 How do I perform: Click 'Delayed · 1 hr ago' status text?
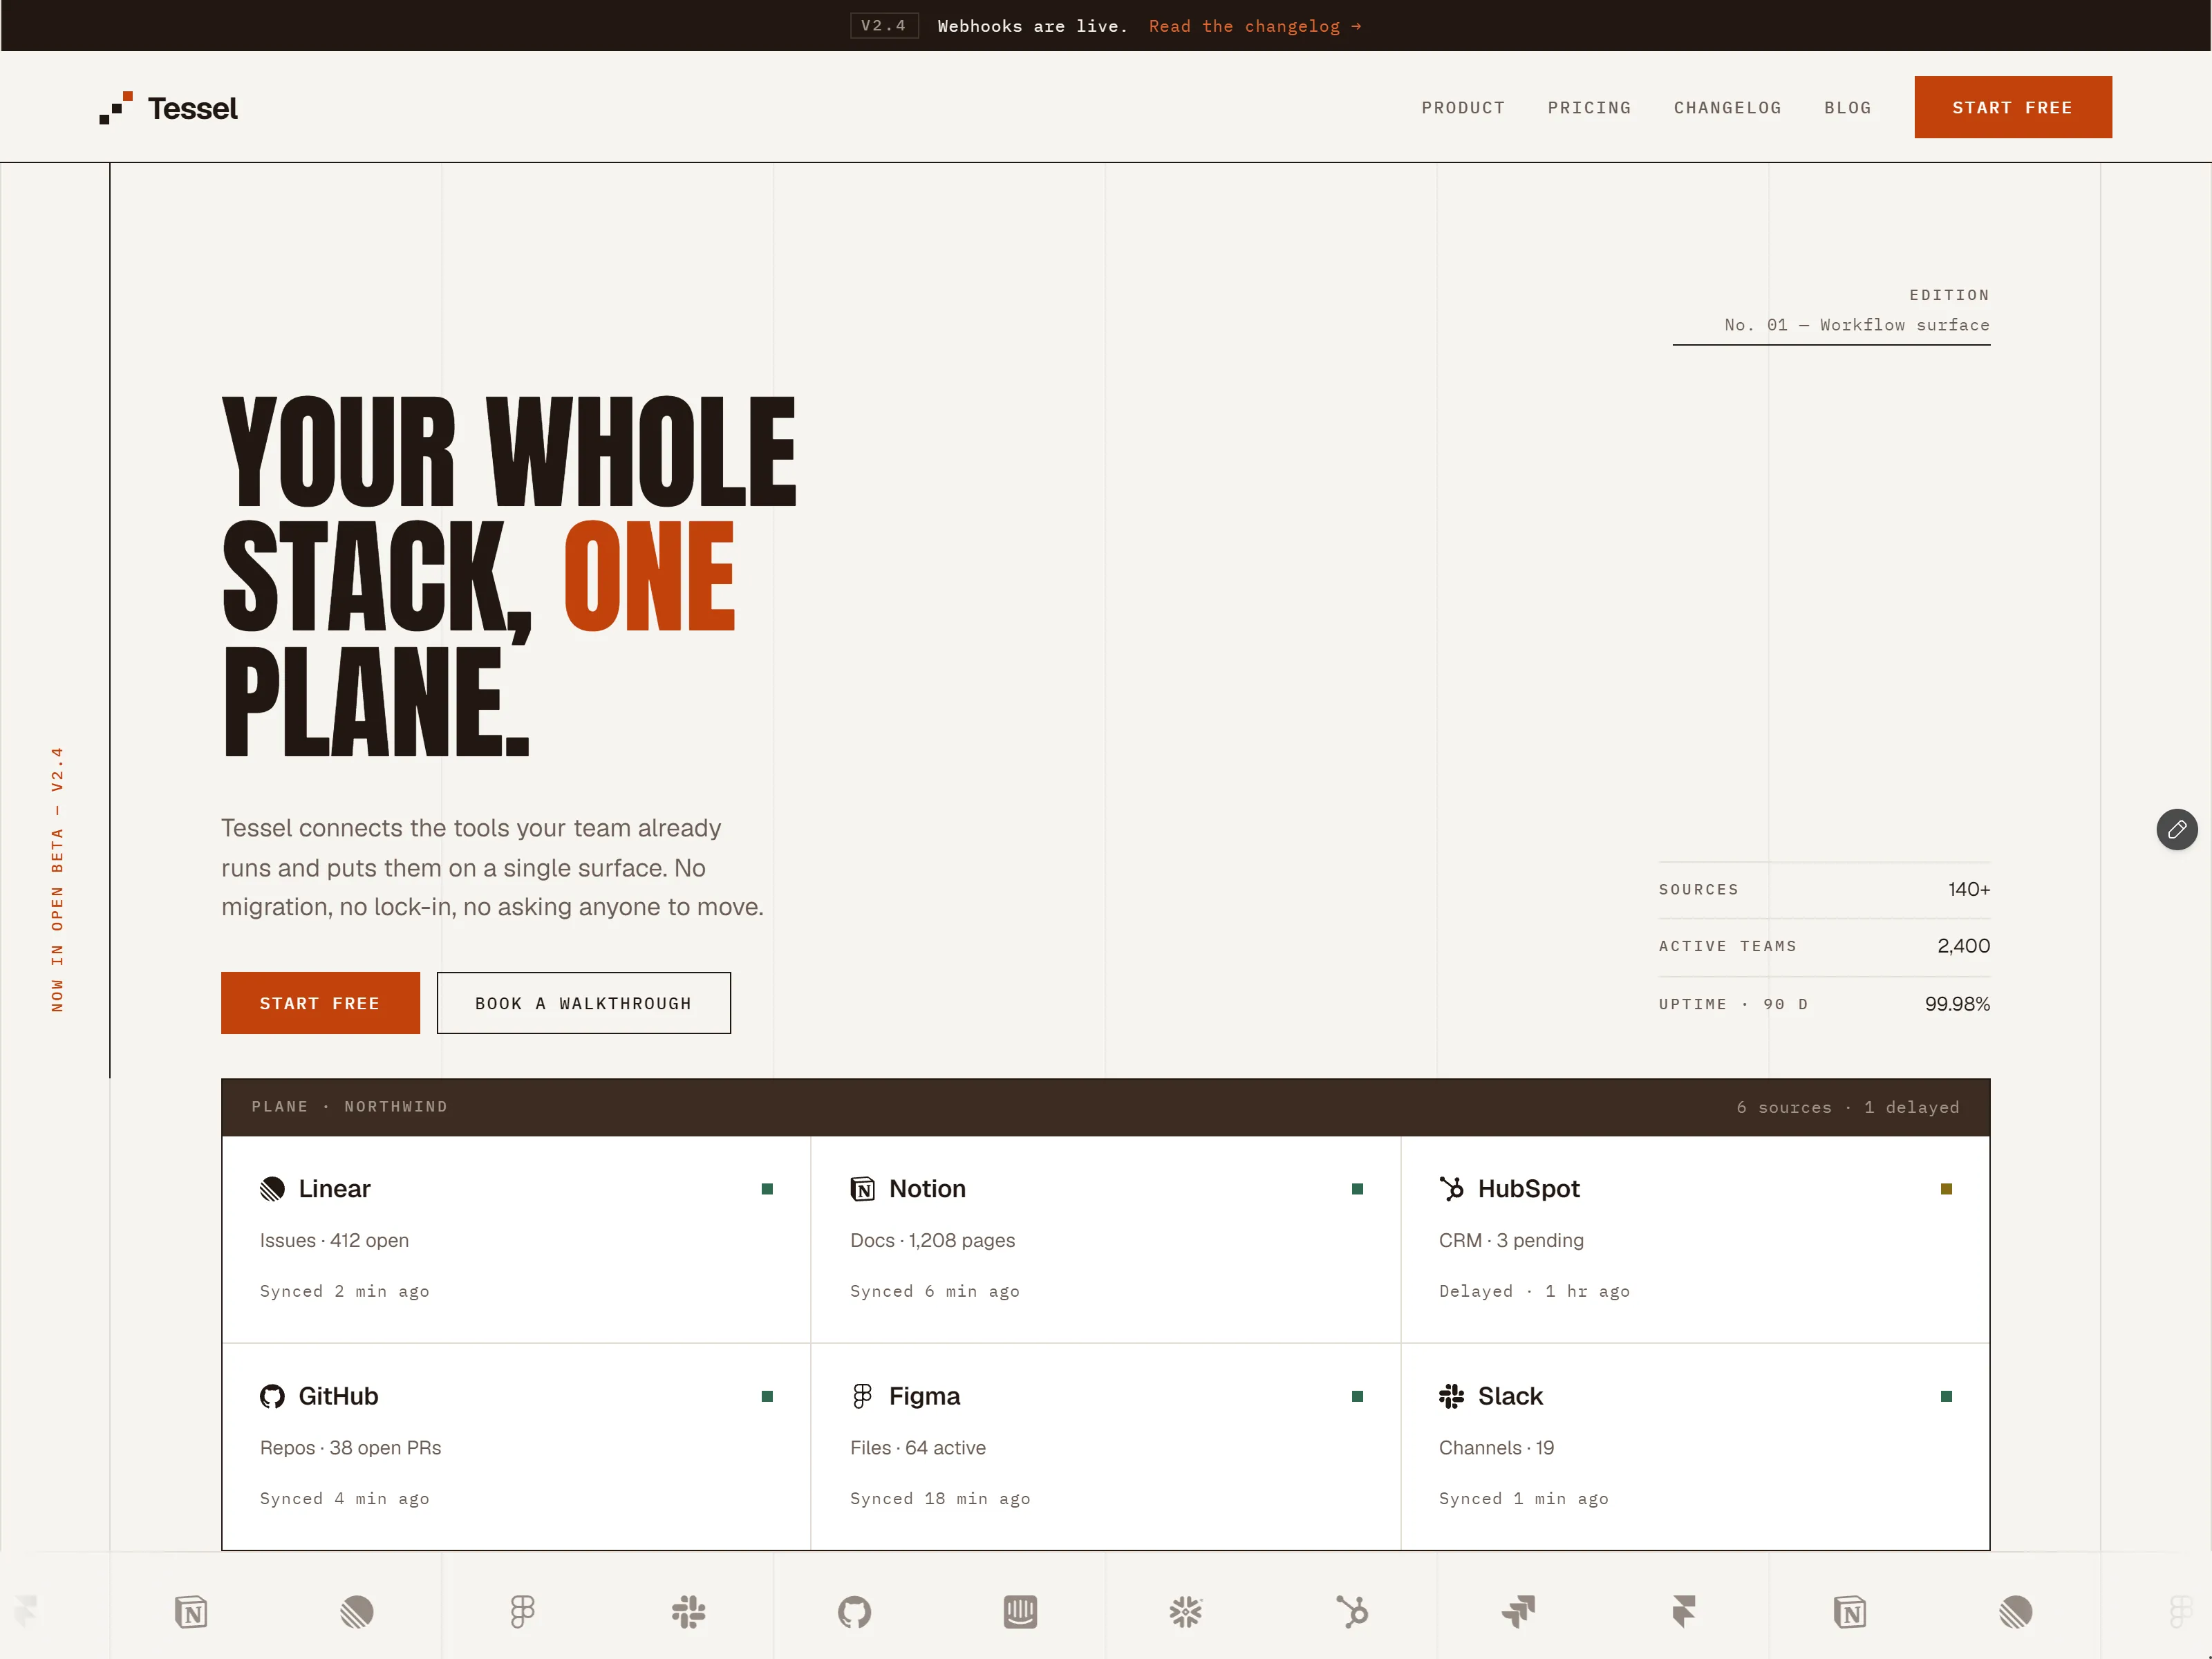[x=1534, y=1291]
